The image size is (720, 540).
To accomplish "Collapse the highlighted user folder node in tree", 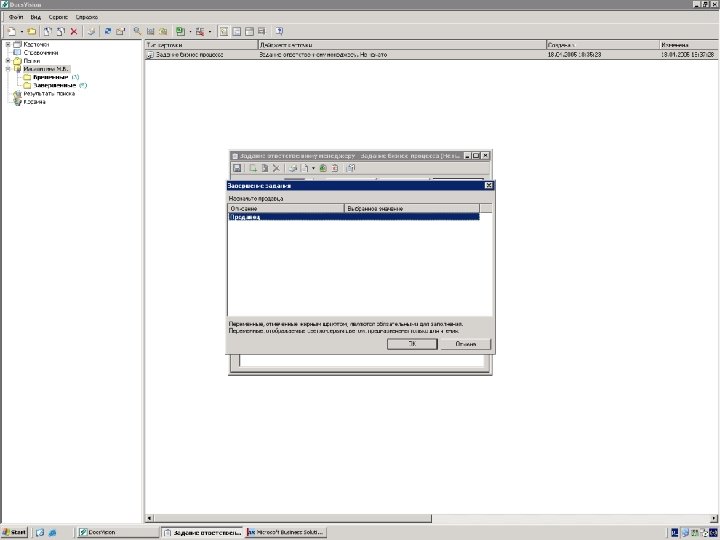I will 8,69.
